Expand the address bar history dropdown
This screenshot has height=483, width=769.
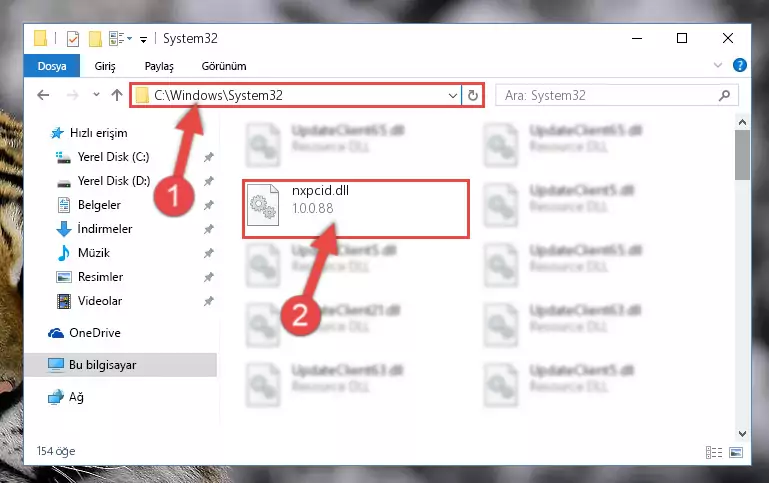[x=453, y=96]
